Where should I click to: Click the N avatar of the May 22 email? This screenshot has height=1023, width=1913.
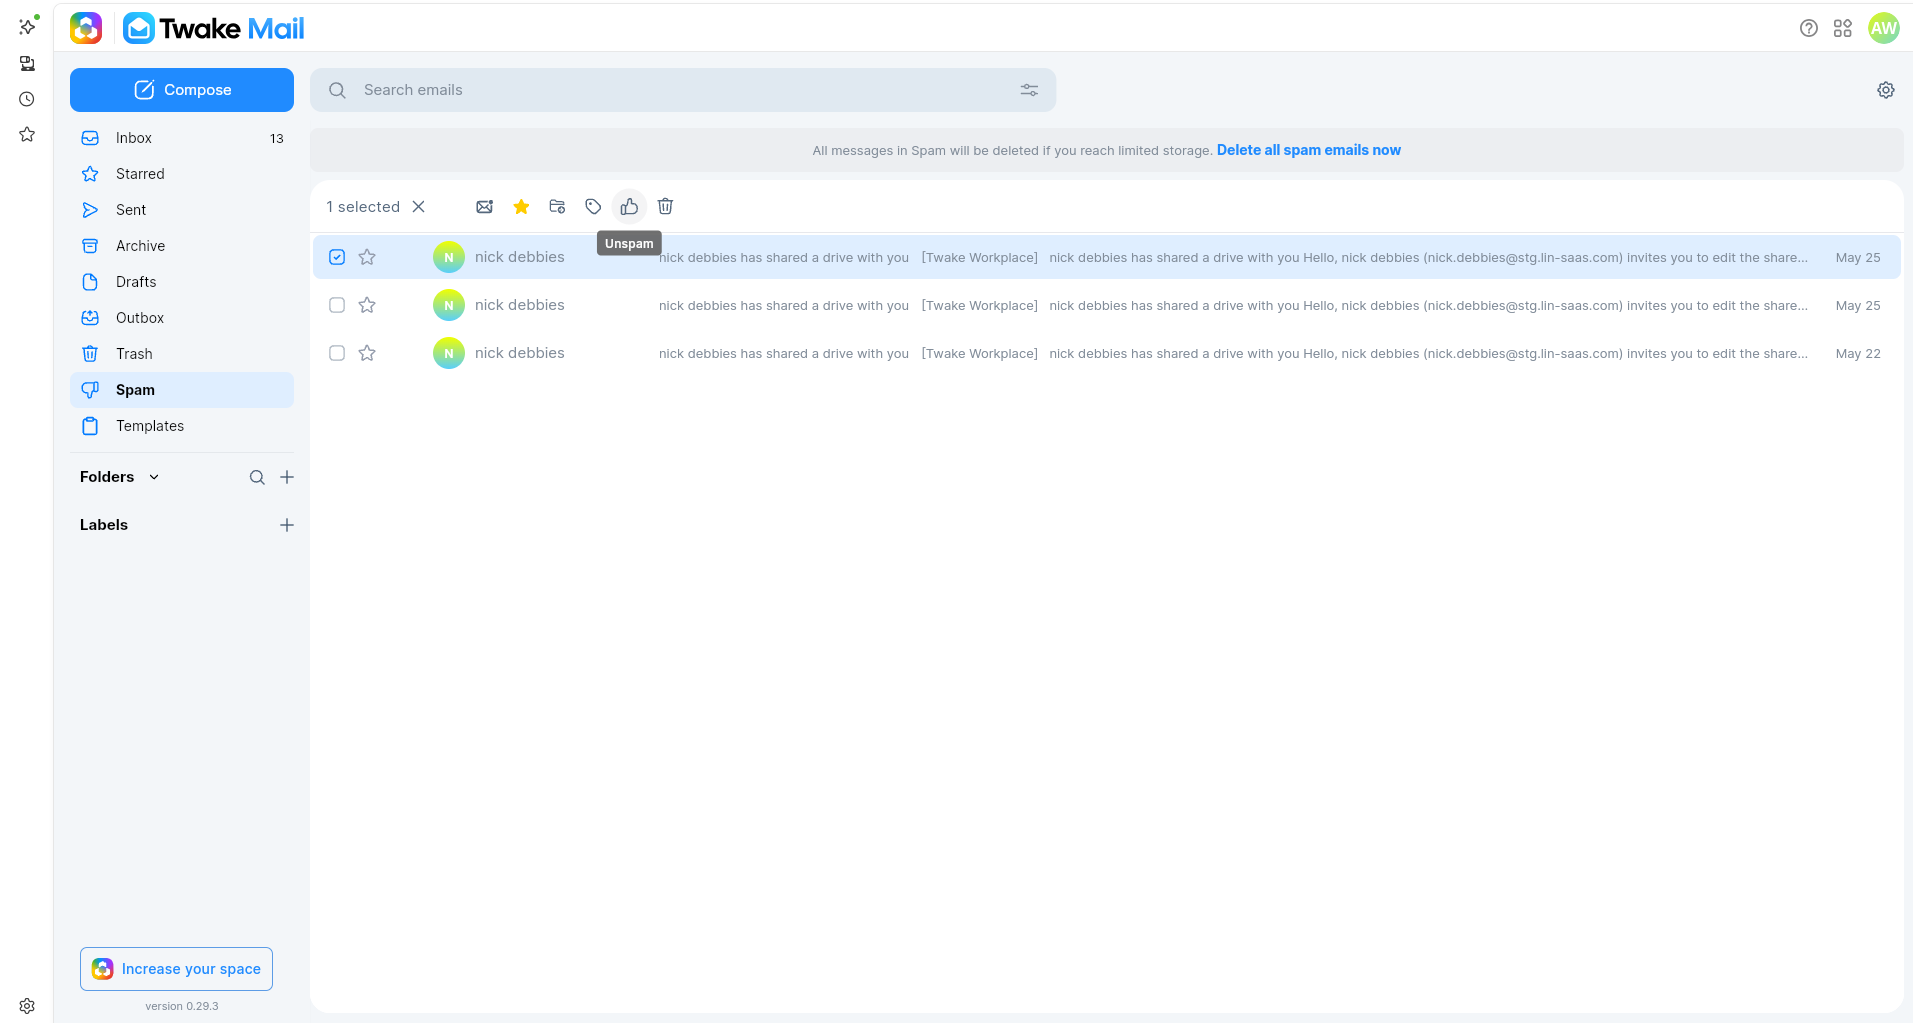(449, 353)
